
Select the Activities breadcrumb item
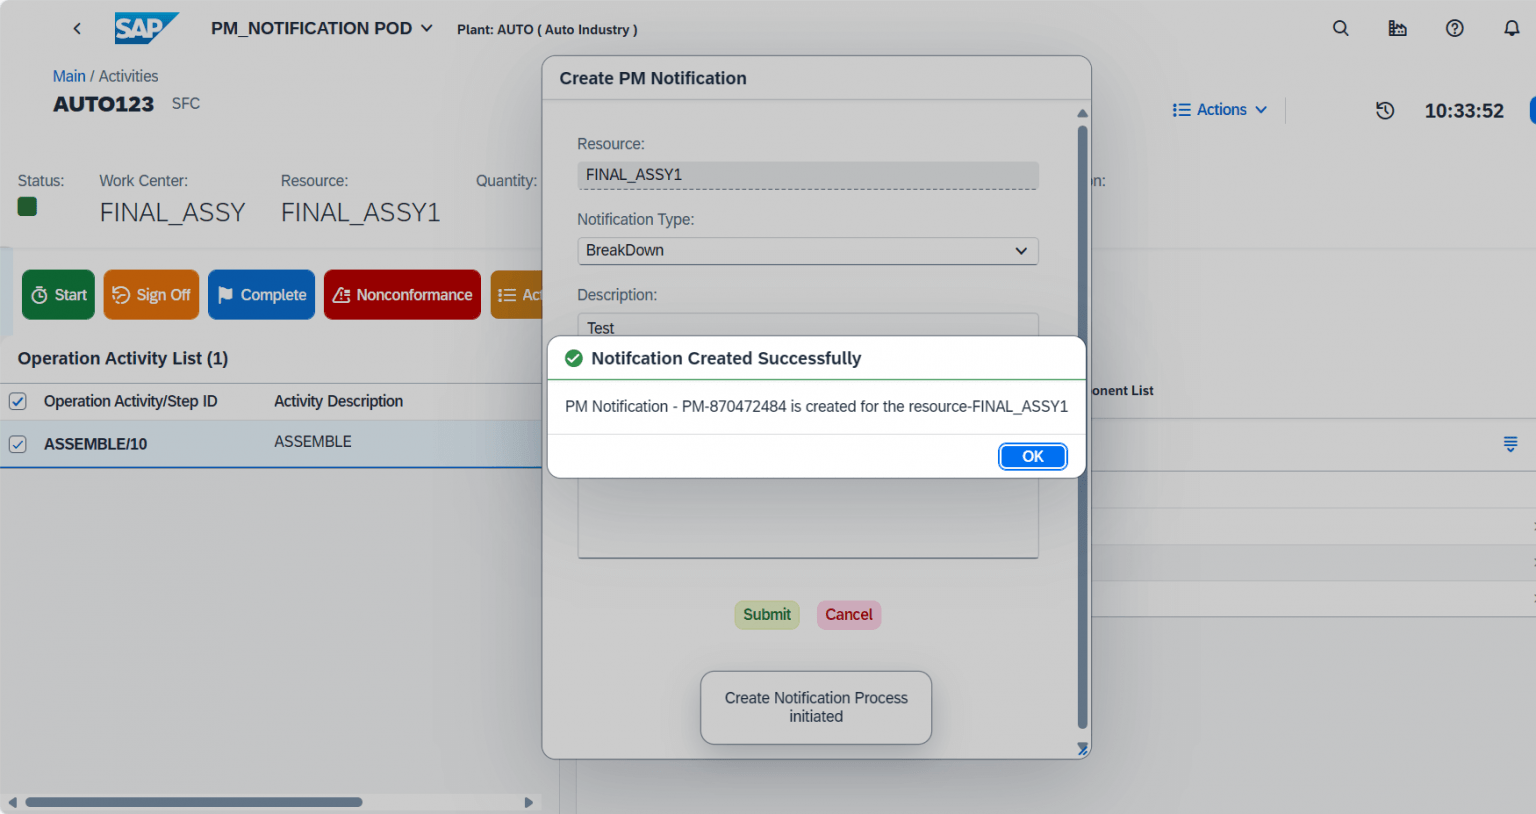click(x=131, y=75)
